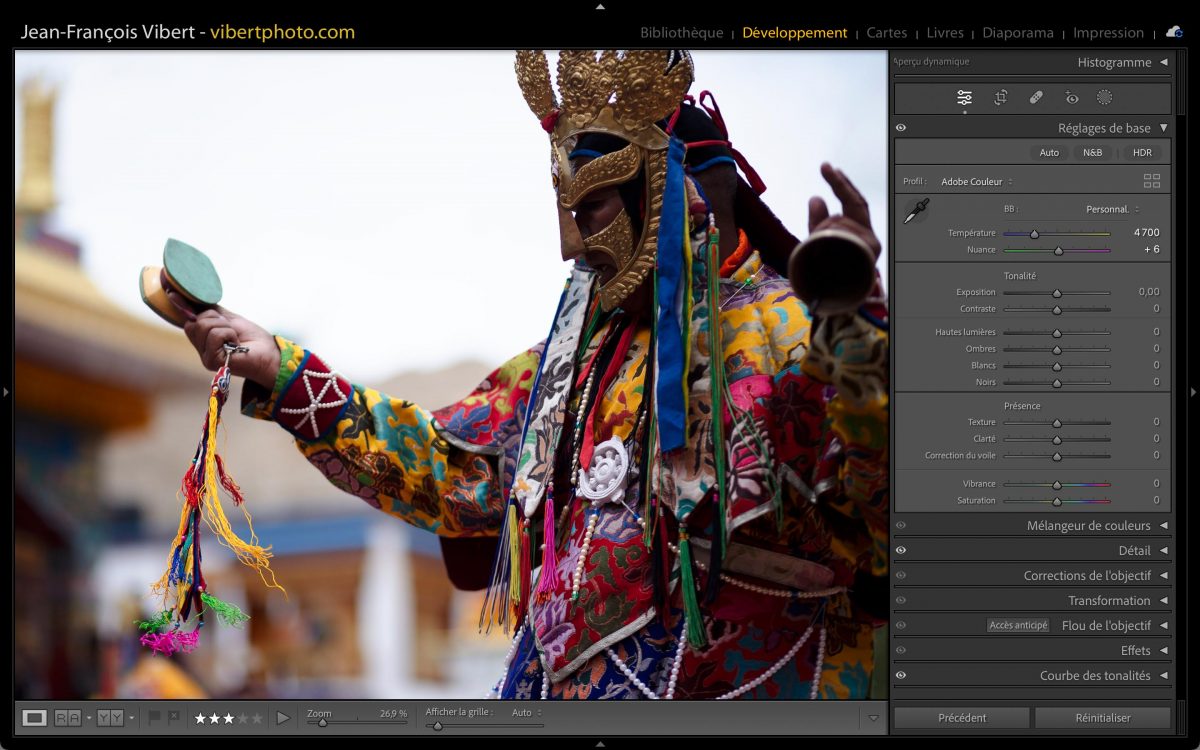Pick the white balance eyedropper
The width and height of the screenshot is (1200, 750).
(x=916, y=211)
